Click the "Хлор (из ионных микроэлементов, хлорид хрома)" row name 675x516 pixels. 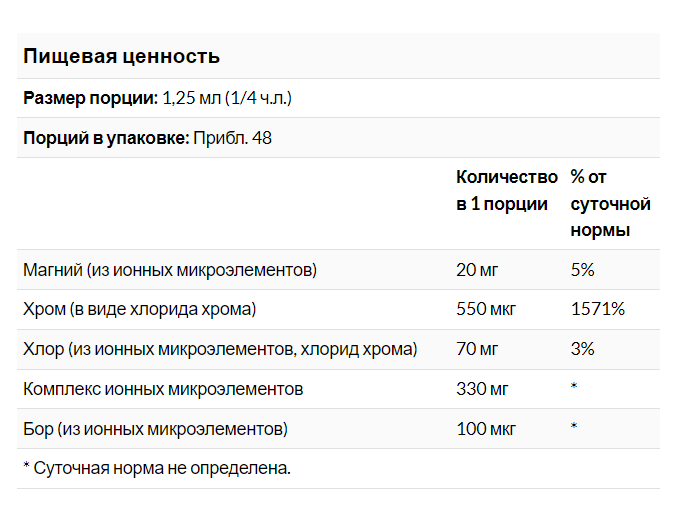click(220, 349)
